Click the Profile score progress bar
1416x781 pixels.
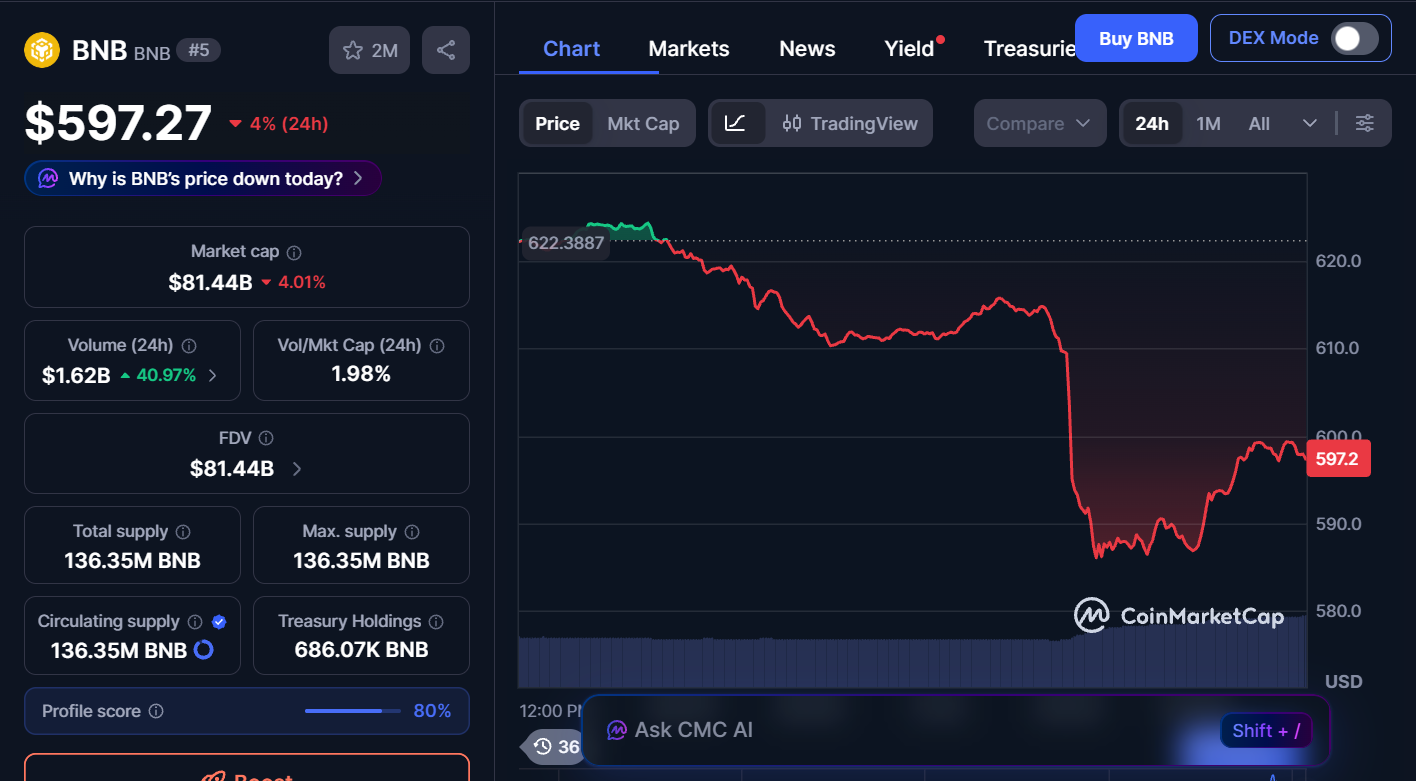pos(351,710)
